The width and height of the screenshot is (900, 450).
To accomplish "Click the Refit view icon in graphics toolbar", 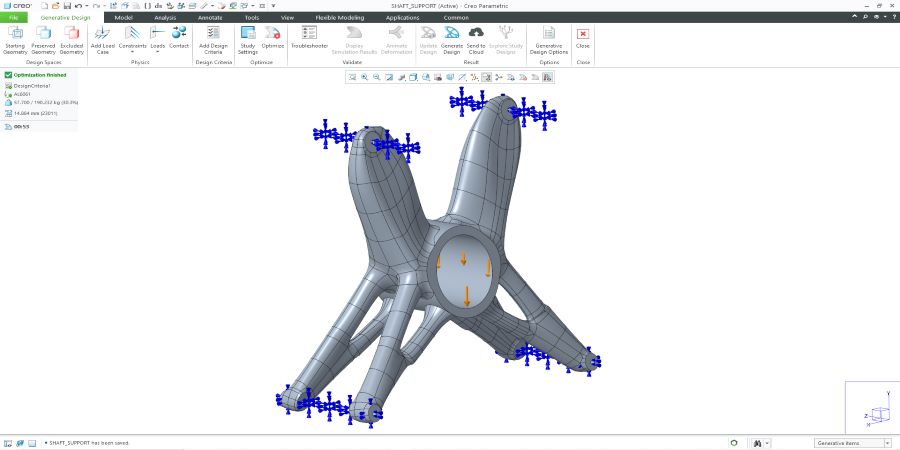I will point(352,77).
